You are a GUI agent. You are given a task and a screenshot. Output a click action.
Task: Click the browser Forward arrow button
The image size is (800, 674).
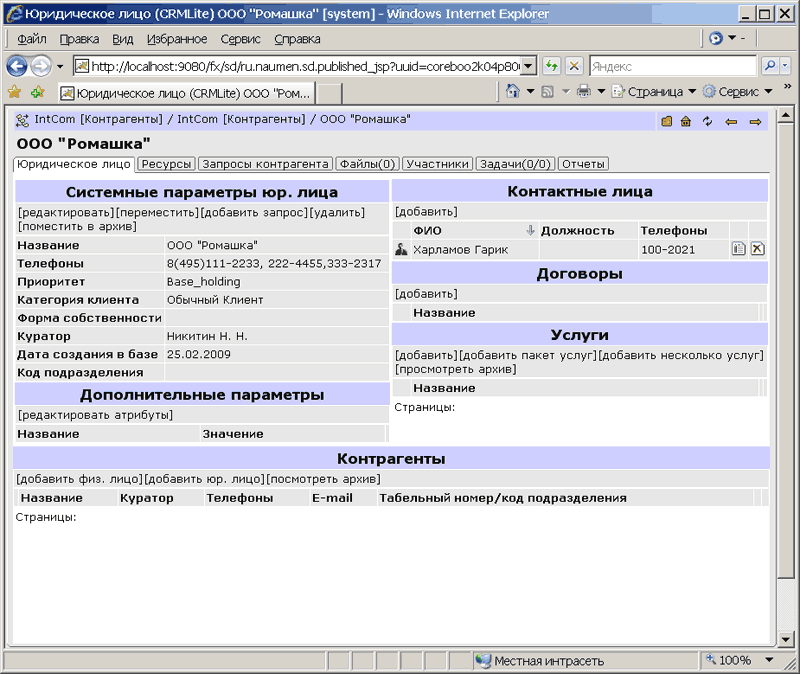(x=41, y=66)
